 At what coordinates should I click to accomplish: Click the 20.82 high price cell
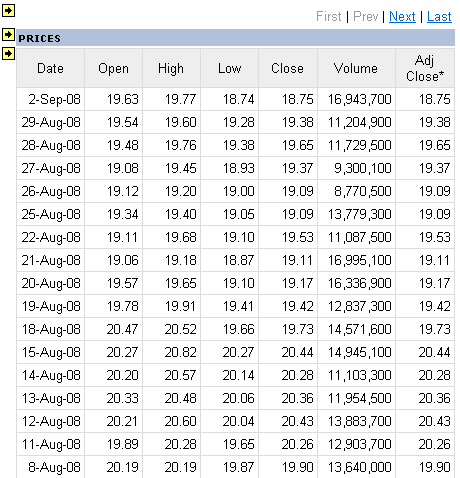(x=171, y=352)
